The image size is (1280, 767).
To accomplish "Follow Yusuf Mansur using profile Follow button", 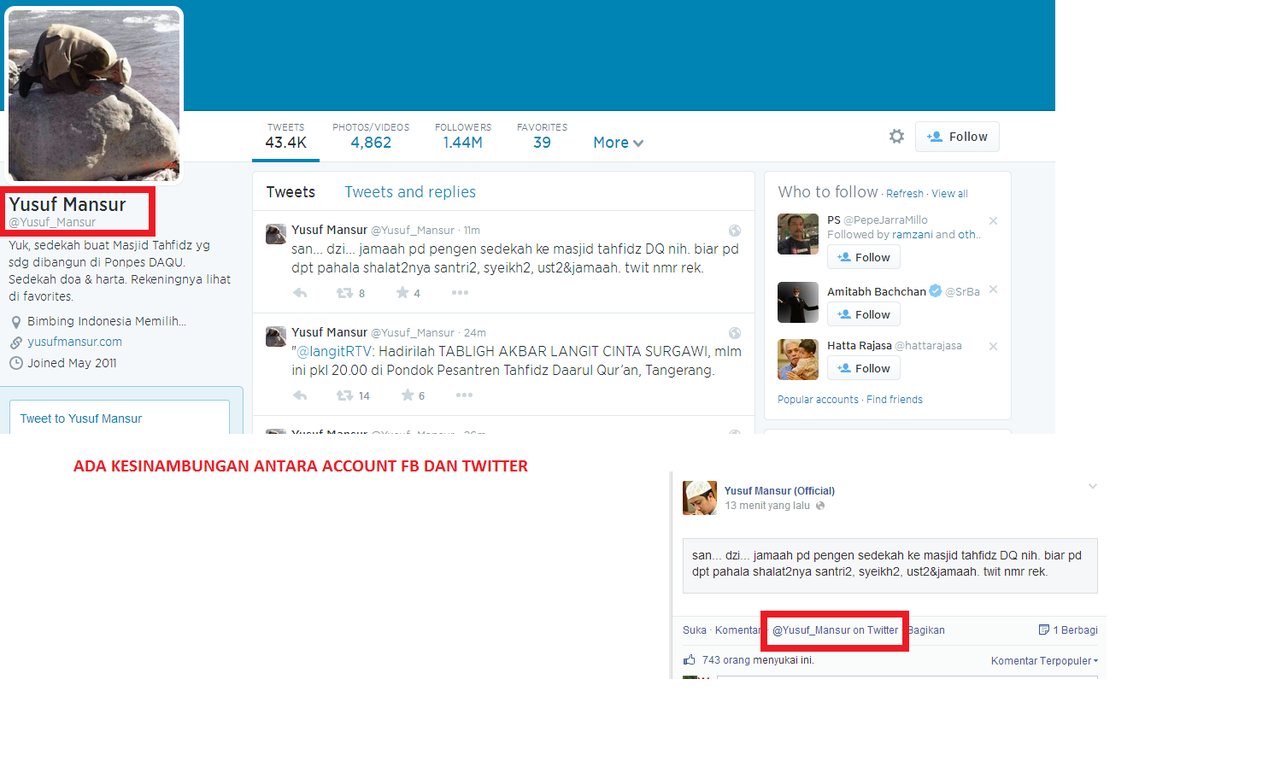I will [957, 137].
